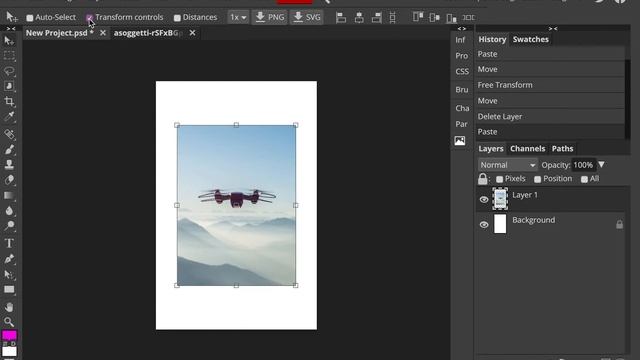Select the Move tool in left toolbar
Screen dimensions: 640x360
9,40
